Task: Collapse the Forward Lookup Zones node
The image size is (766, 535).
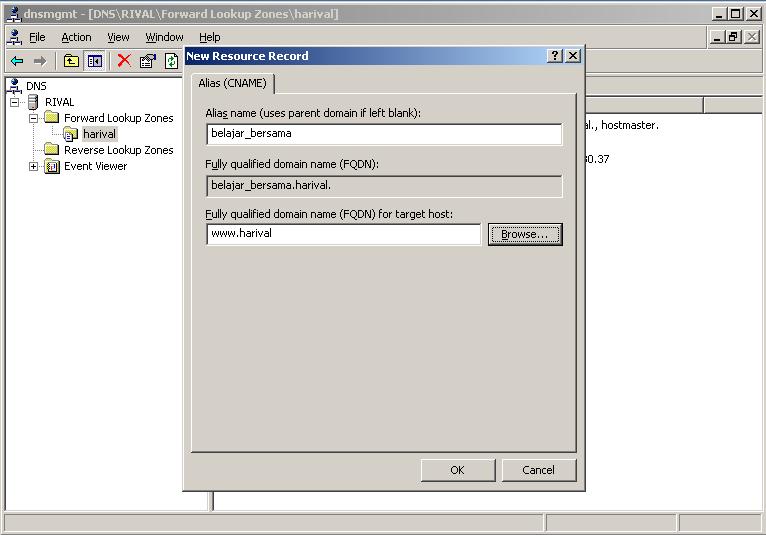Action: 33,118
